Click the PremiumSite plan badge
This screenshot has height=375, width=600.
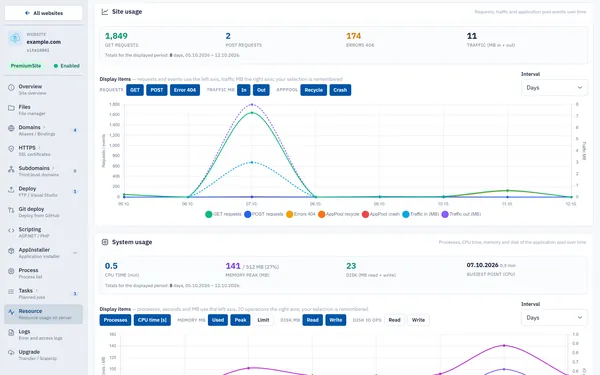(x=26, y=66)
